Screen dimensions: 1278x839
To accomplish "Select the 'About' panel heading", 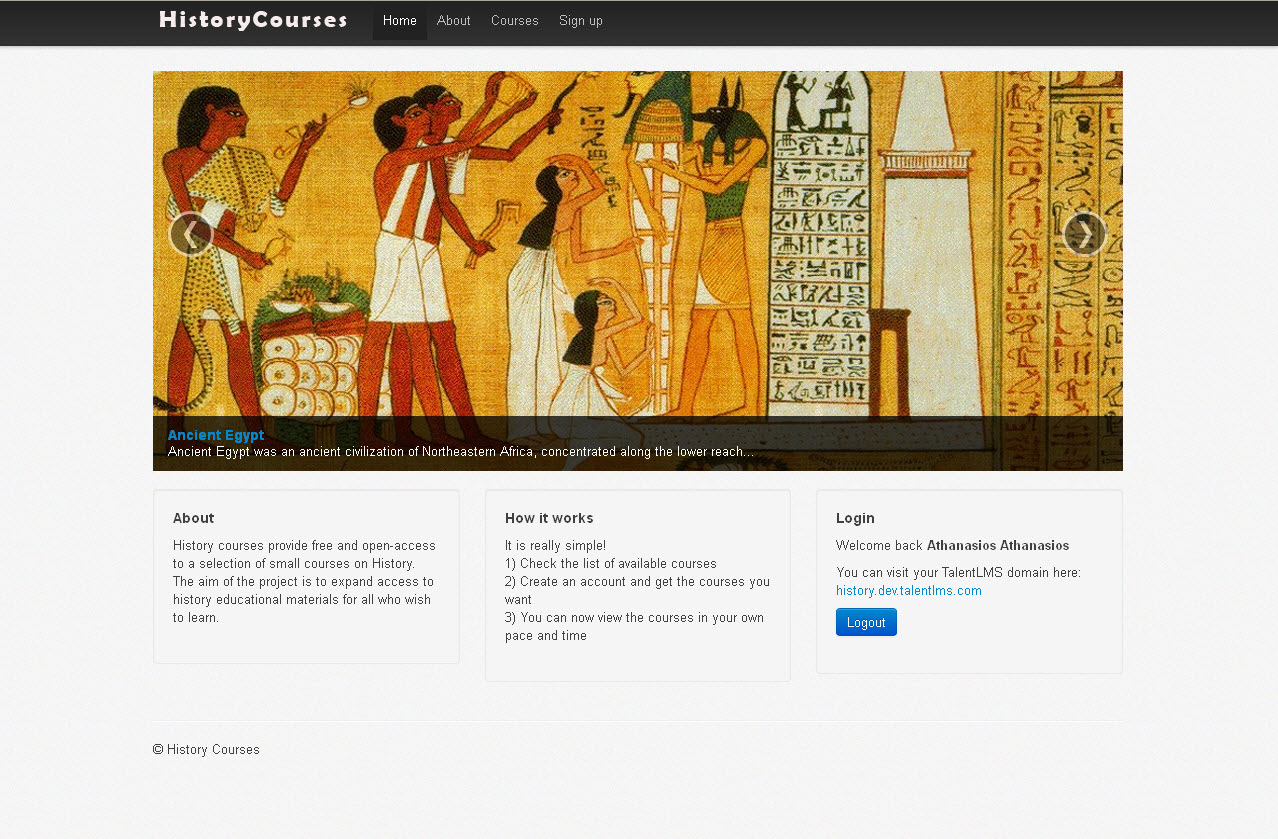I will click(194, 518).
